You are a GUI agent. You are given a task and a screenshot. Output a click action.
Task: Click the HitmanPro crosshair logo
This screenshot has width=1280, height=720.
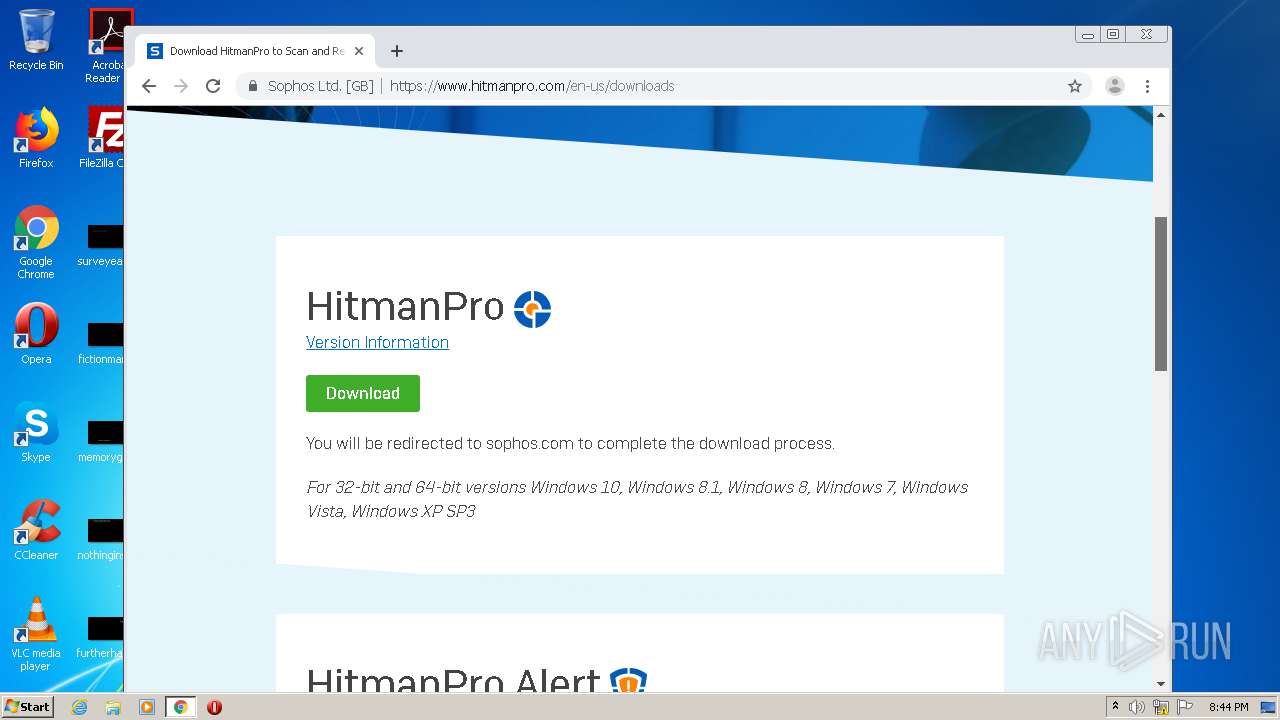click(532, 309)
